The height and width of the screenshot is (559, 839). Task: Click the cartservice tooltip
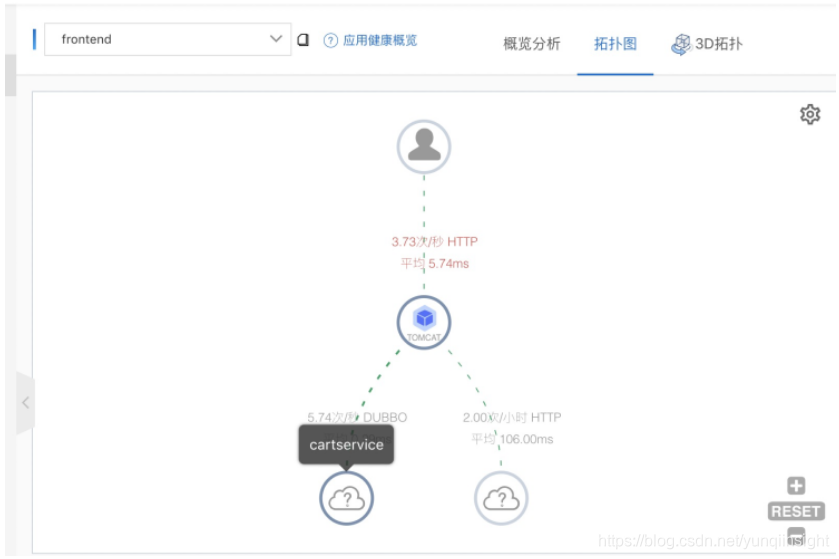pos(346,445)
